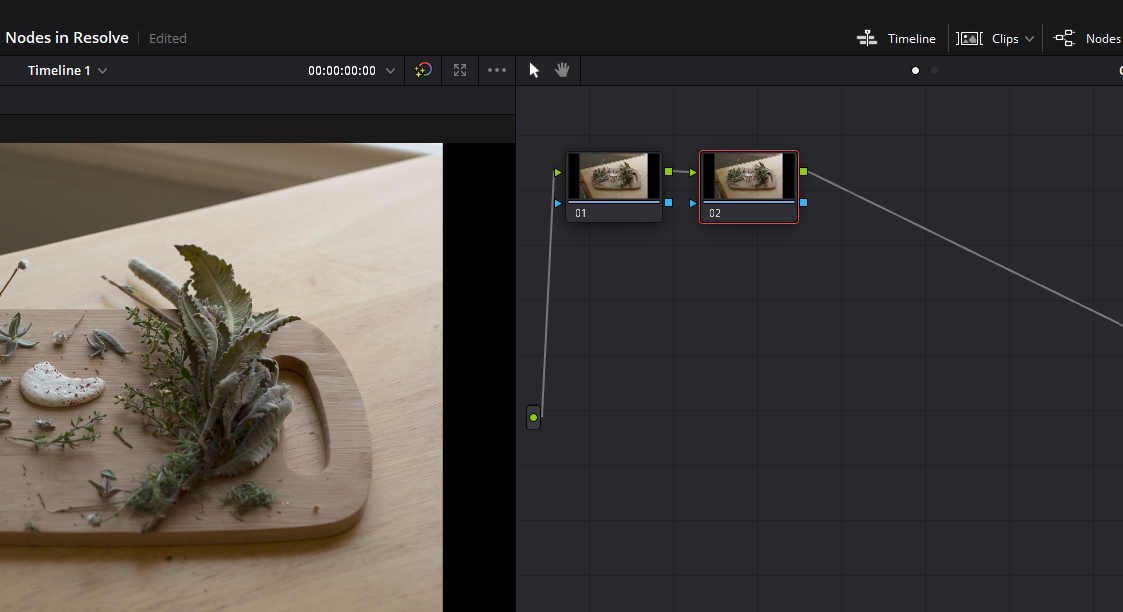Open the Clips panel icon
This screenshot has height=612, width=1123.
(x=969, y=37)
